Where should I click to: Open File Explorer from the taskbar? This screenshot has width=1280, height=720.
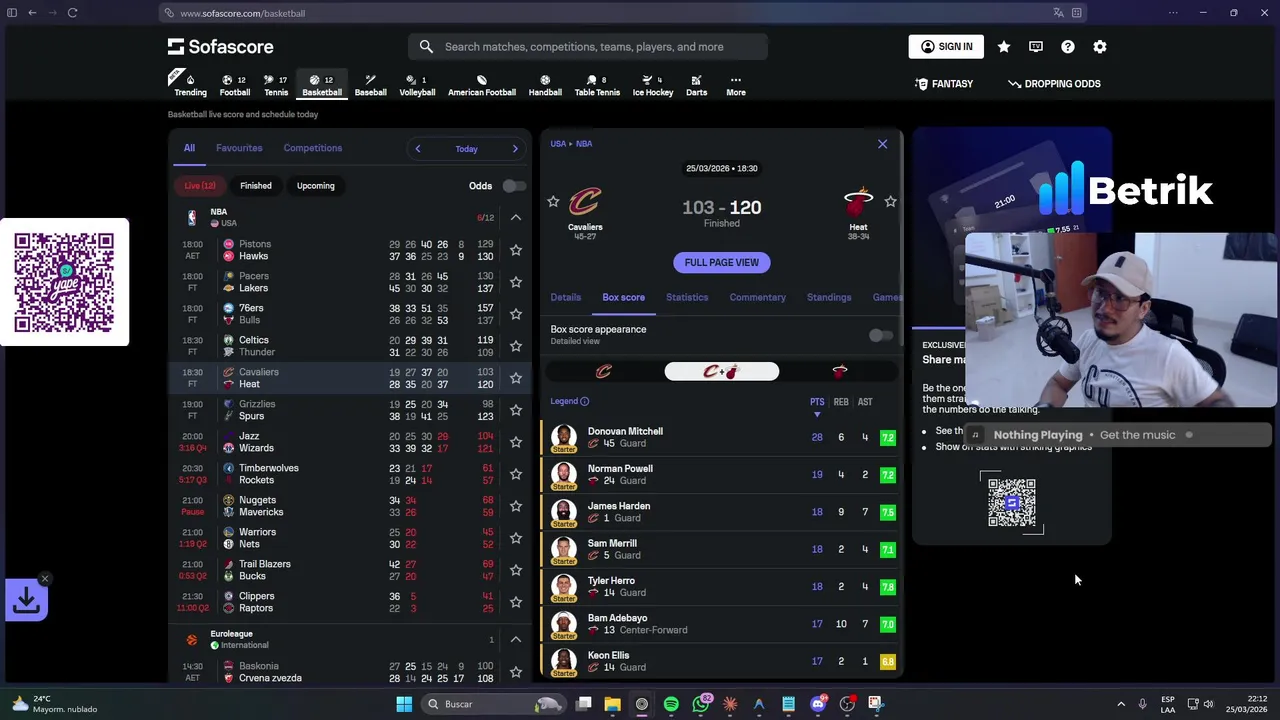tap(613, 704)
